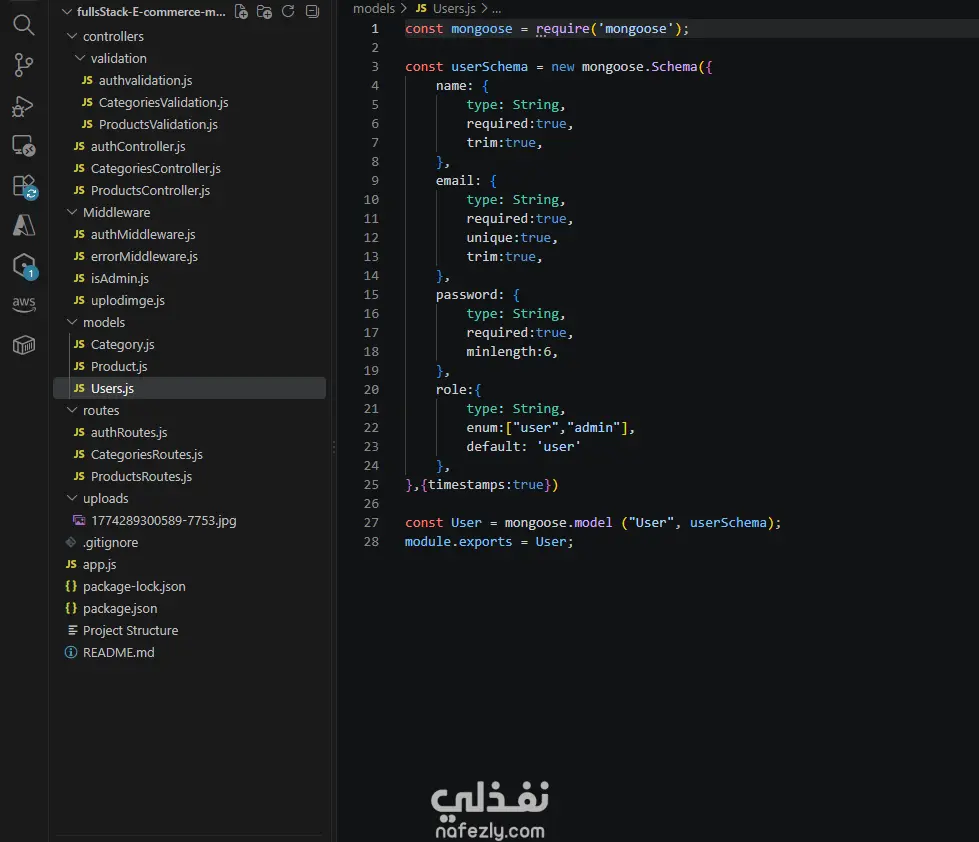Open the Search view in activity bar
Screen dimensions: 979x842
click(24, 25)
